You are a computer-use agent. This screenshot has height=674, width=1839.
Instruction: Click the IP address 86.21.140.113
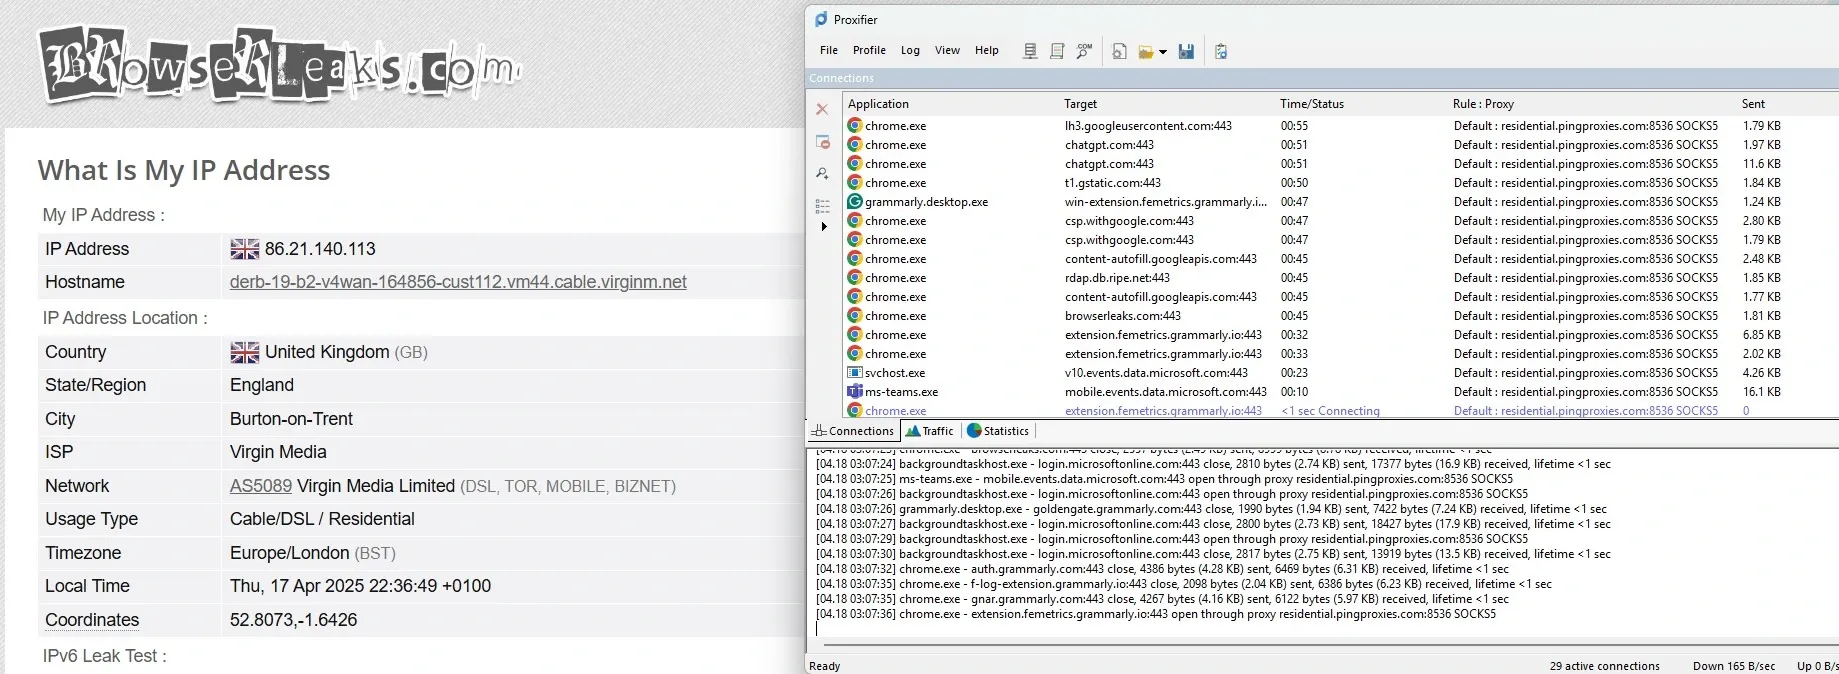pos(320,249)
